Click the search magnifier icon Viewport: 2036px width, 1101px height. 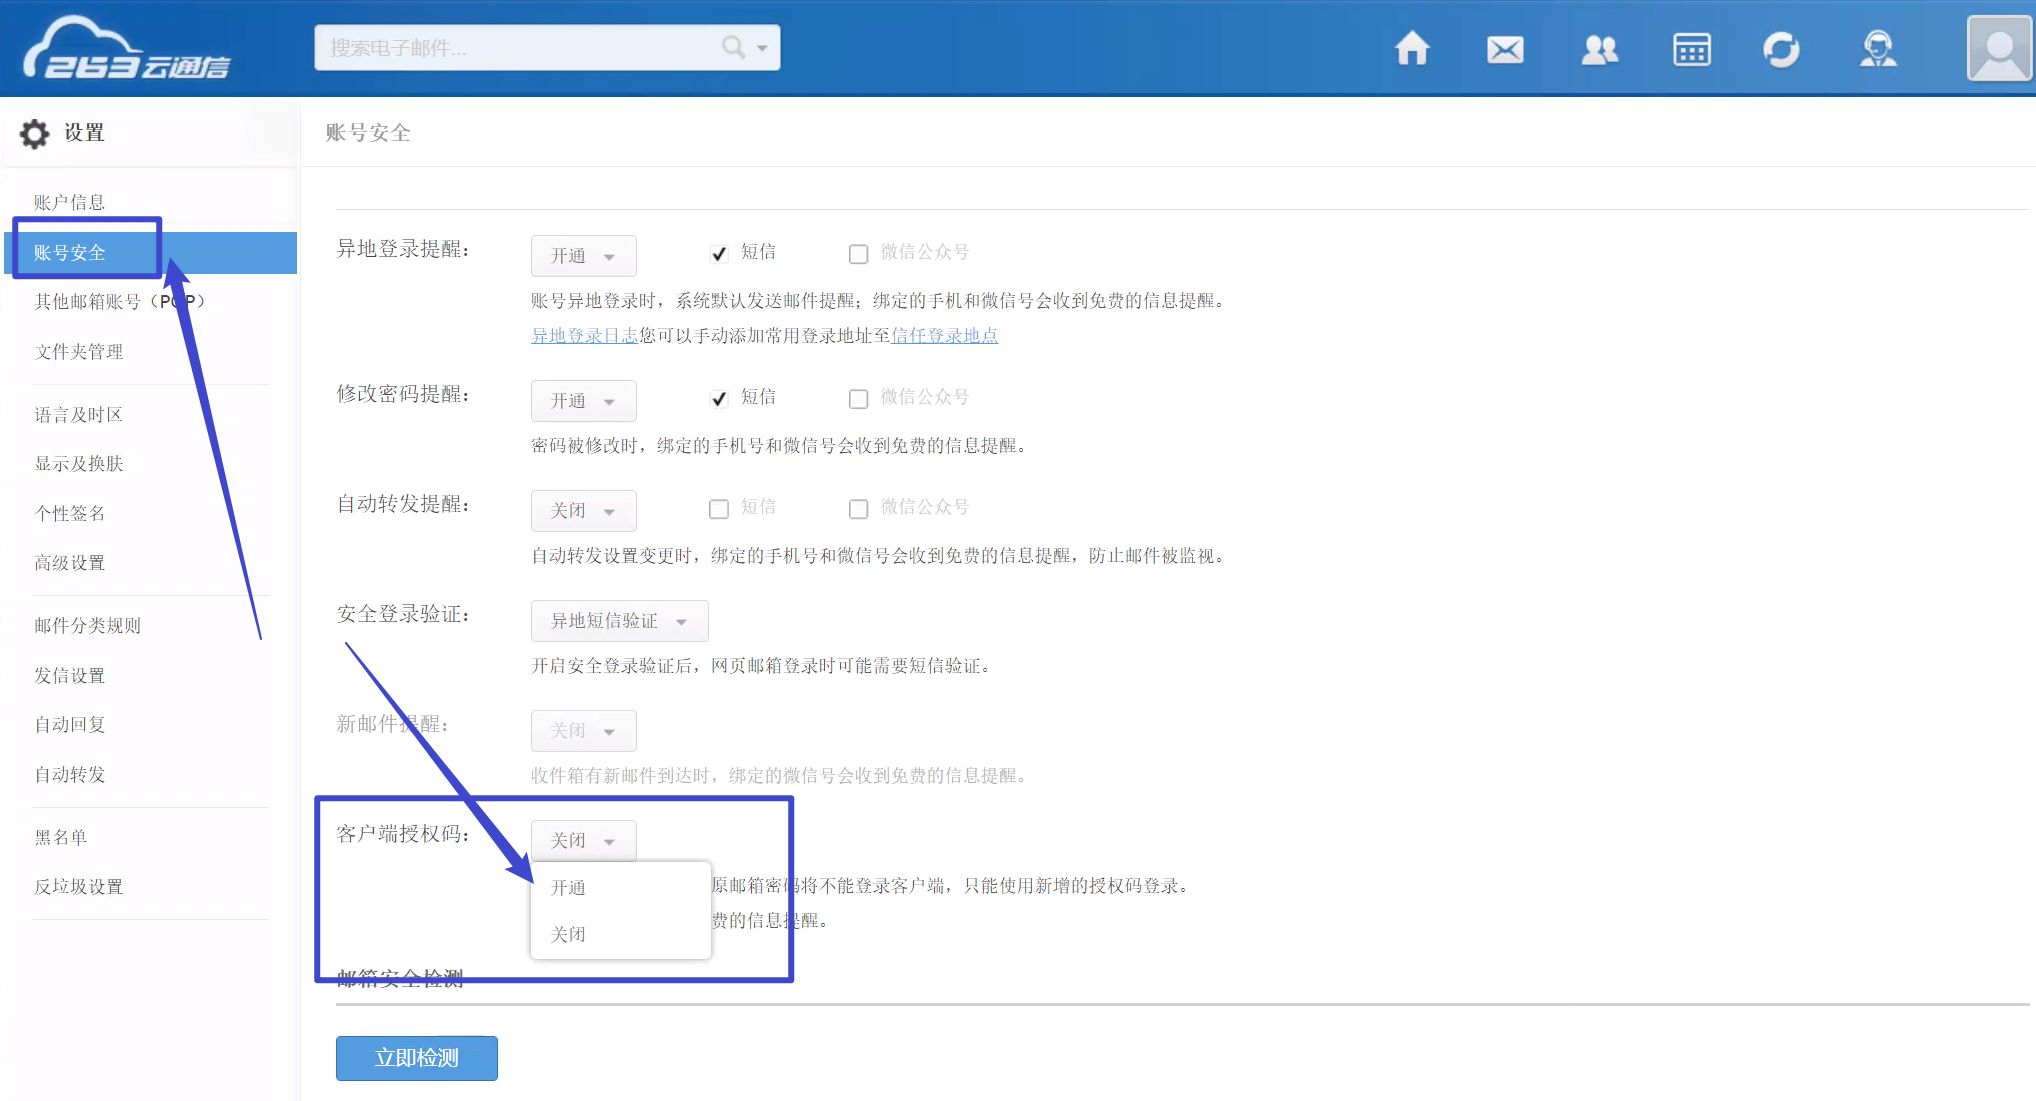pyautogui.click(x=734, y=47)
